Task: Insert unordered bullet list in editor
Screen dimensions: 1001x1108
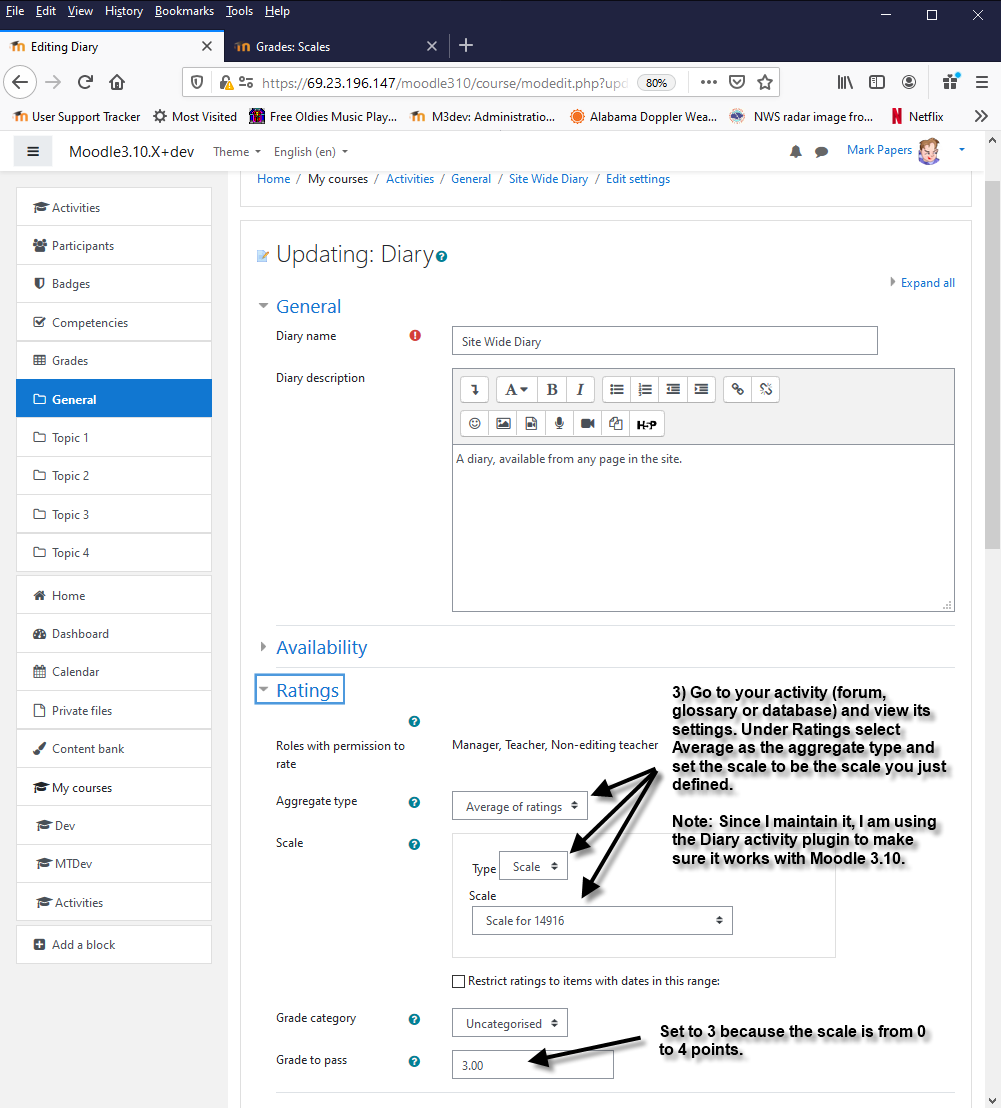Action: (x=617, y=389)
